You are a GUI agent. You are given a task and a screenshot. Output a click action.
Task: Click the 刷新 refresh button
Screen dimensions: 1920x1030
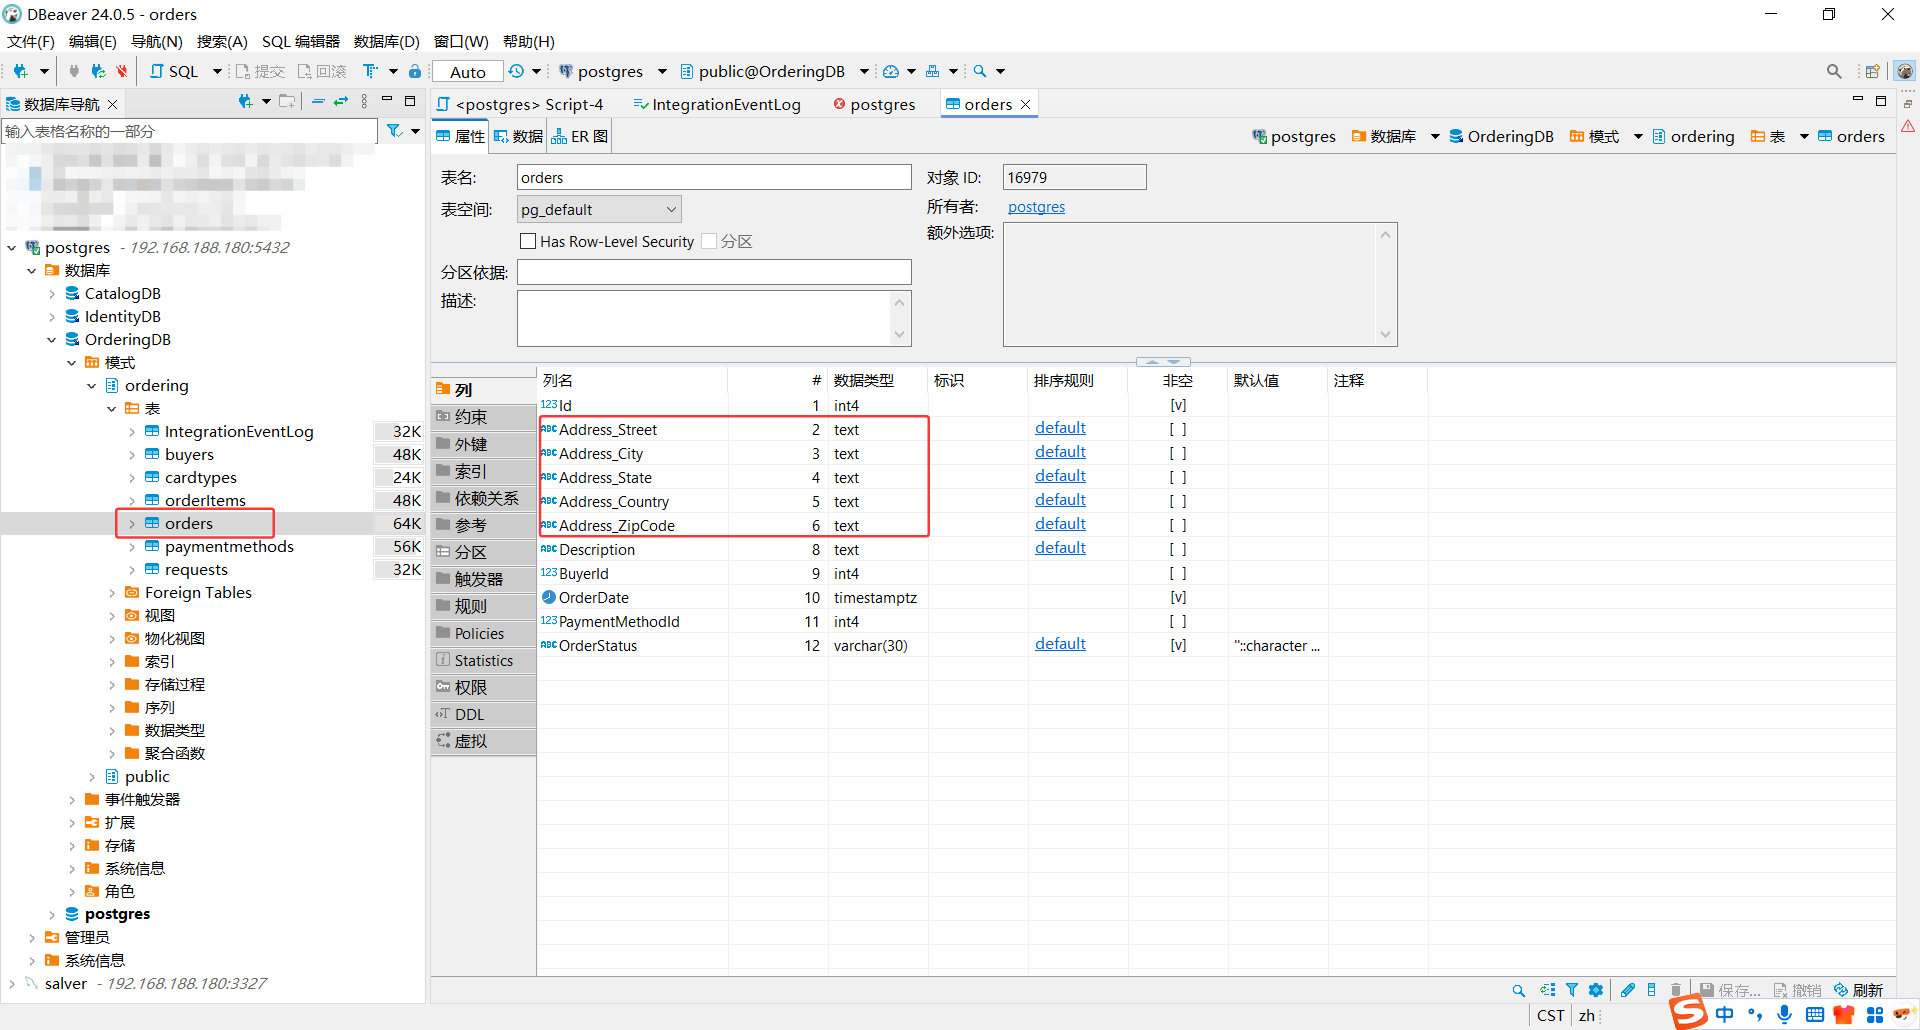[1859, 990]
